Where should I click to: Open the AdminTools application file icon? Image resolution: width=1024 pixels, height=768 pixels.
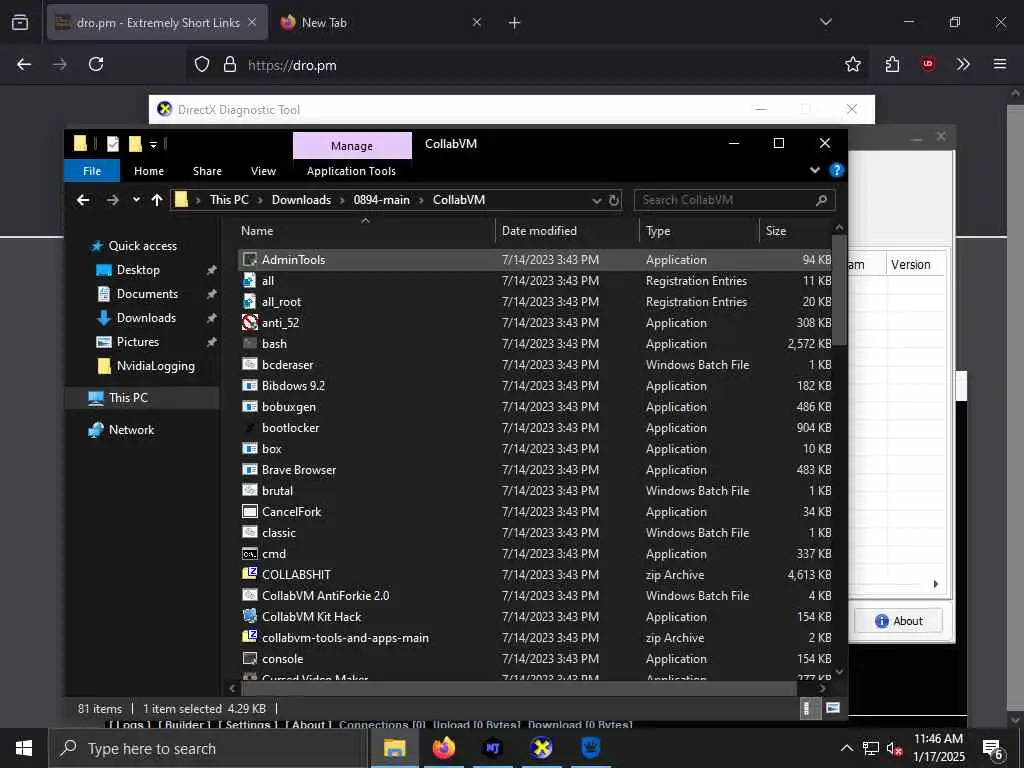point(249,259)
